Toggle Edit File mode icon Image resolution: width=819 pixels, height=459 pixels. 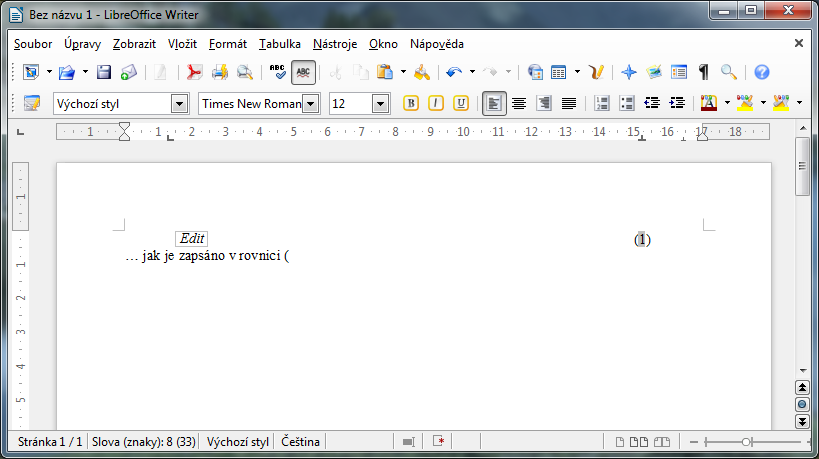pyautogui.click(x=160, y=72)
